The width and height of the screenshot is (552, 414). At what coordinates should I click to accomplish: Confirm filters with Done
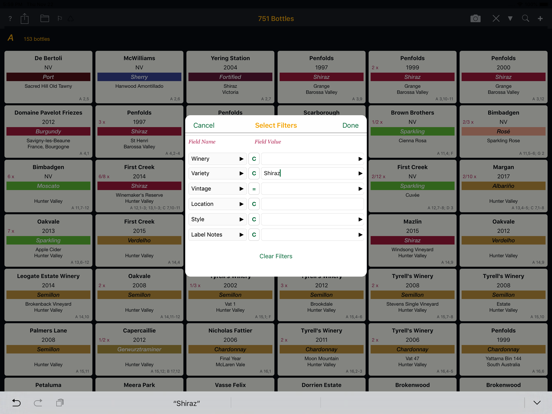coord(350,125)
